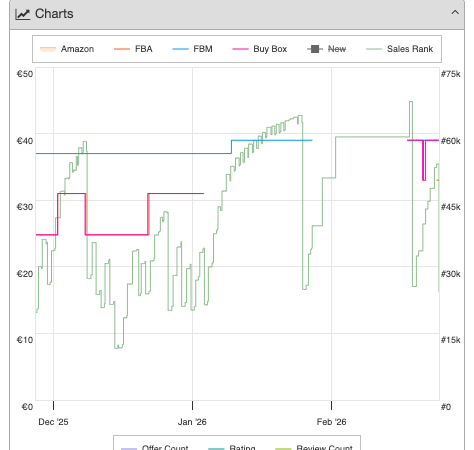Click the Charts panel title

point(54,14)
